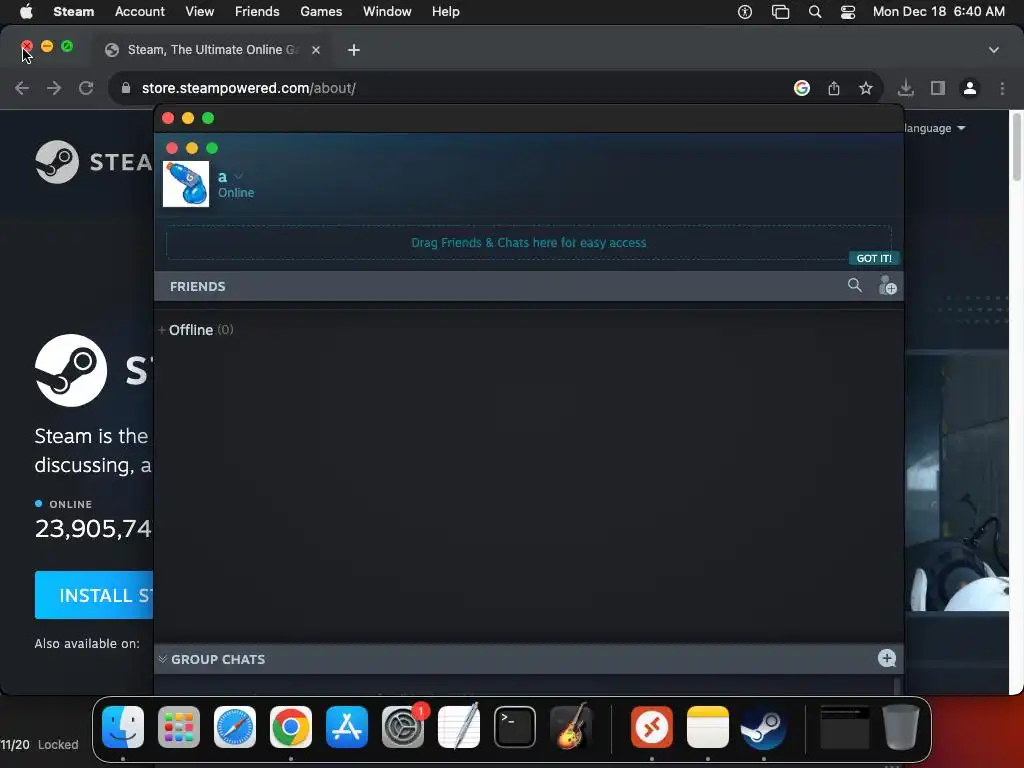Open Finder from the Dock

tap(123, 727)
